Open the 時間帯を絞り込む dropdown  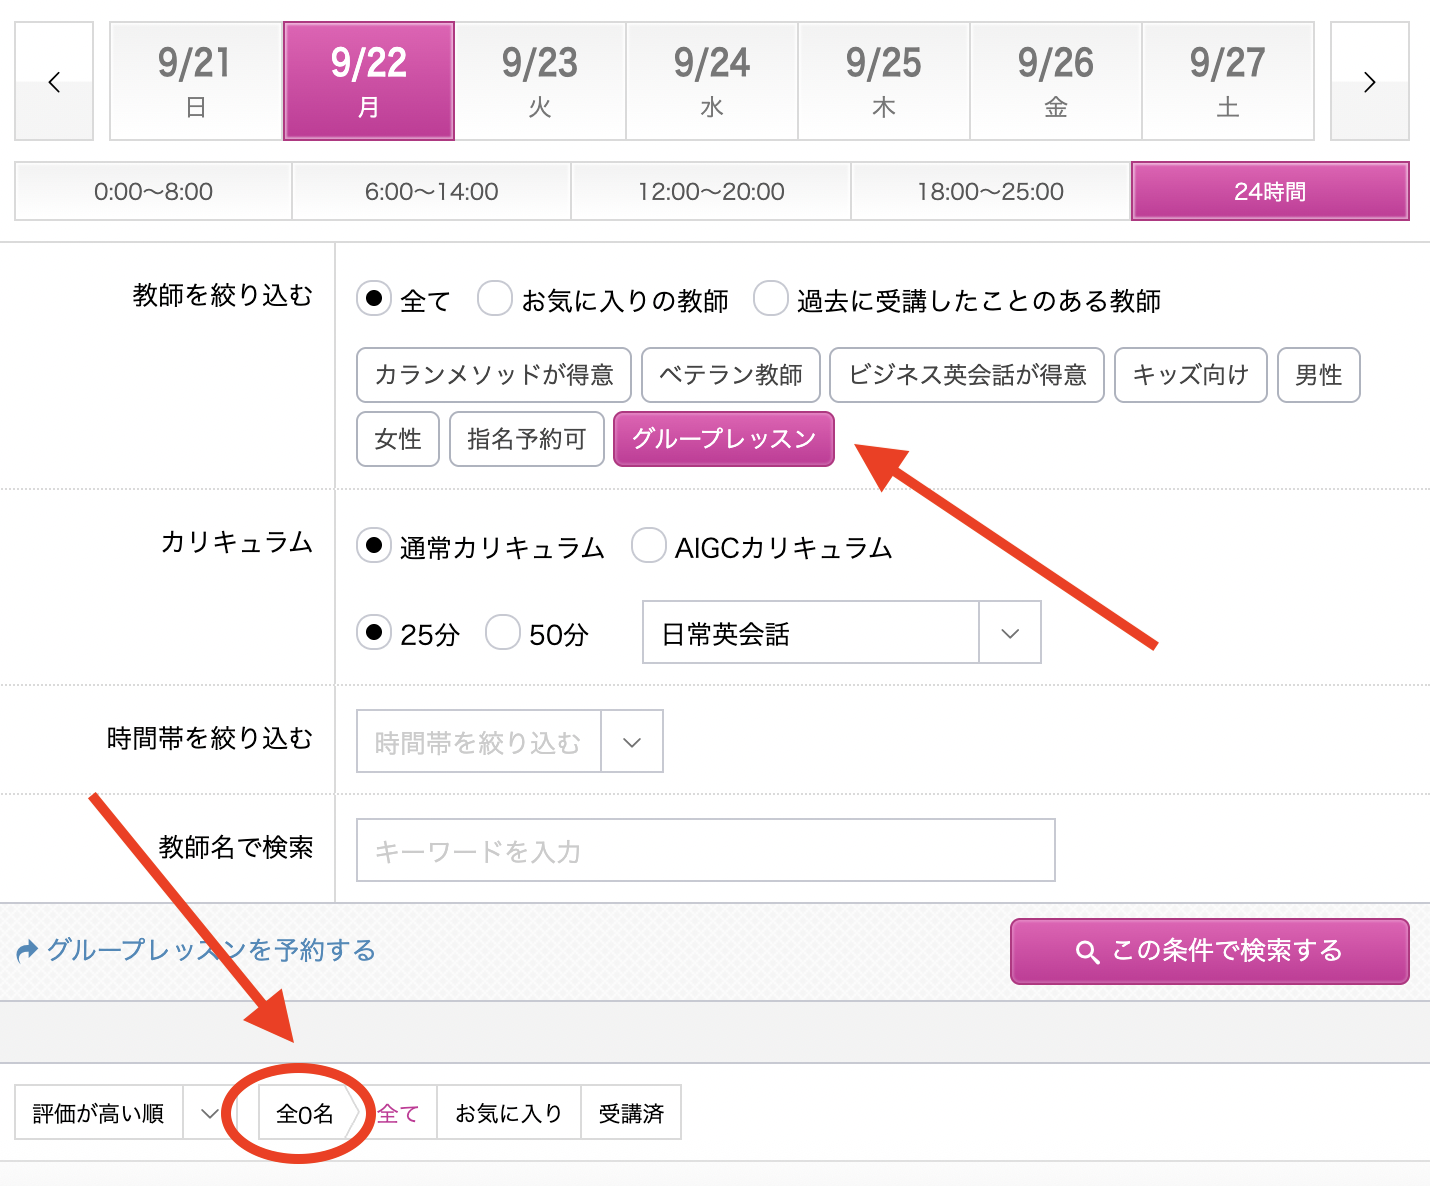click(631, 742)
